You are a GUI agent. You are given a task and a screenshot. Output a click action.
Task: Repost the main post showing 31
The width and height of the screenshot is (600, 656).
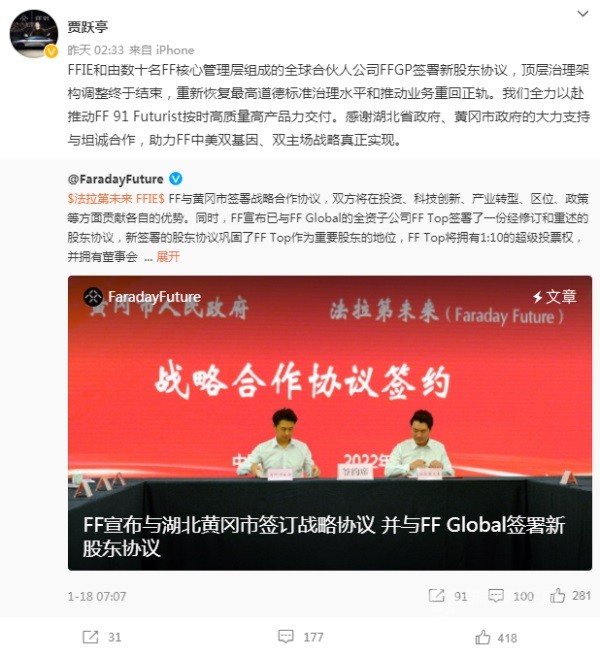coord(102,637)
